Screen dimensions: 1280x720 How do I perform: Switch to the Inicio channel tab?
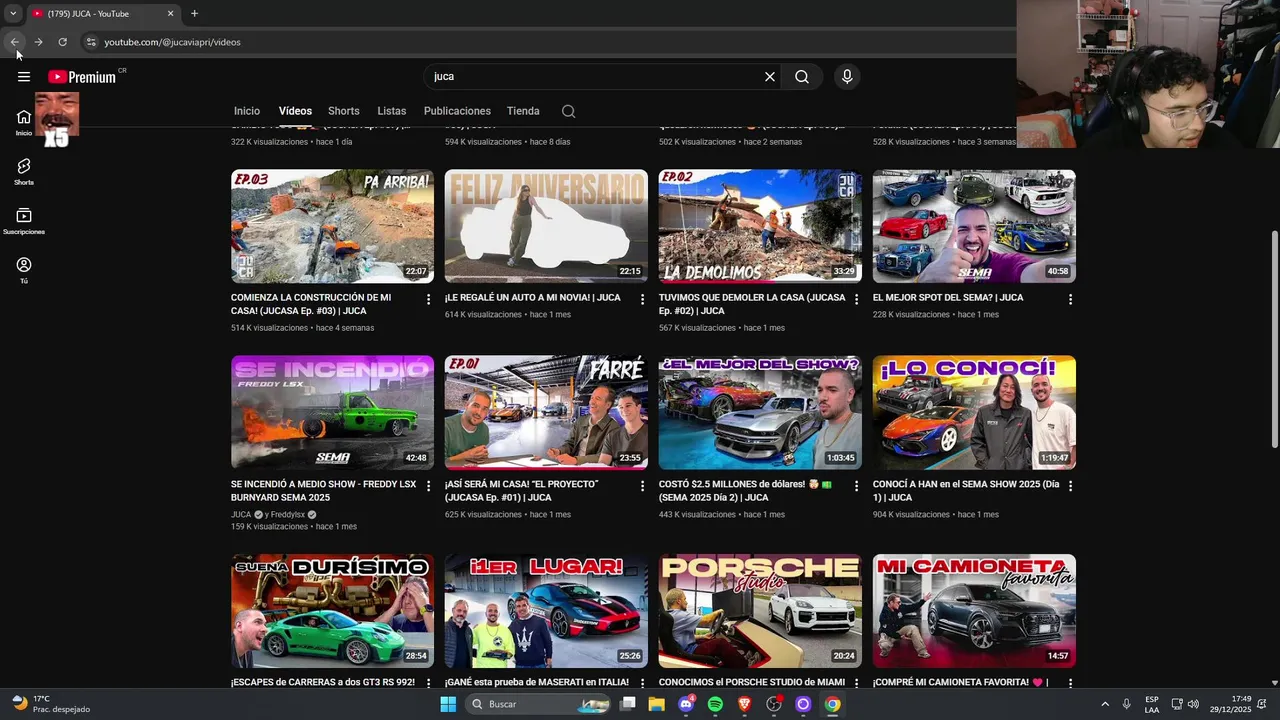pos(247,111)
